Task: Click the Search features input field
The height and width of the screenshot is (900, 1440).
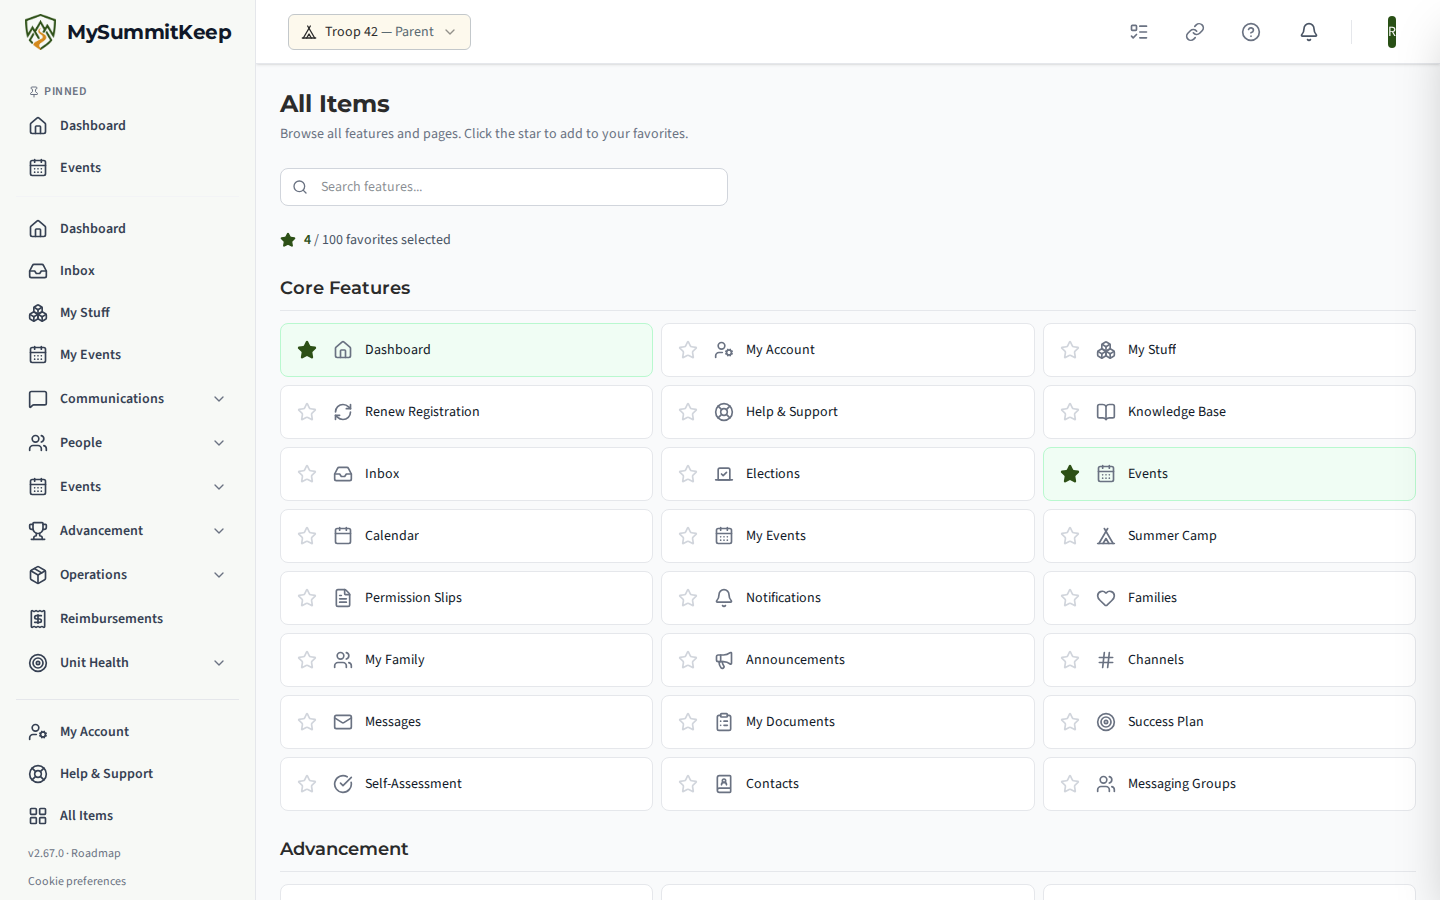Action: click(x=504, y=187)
